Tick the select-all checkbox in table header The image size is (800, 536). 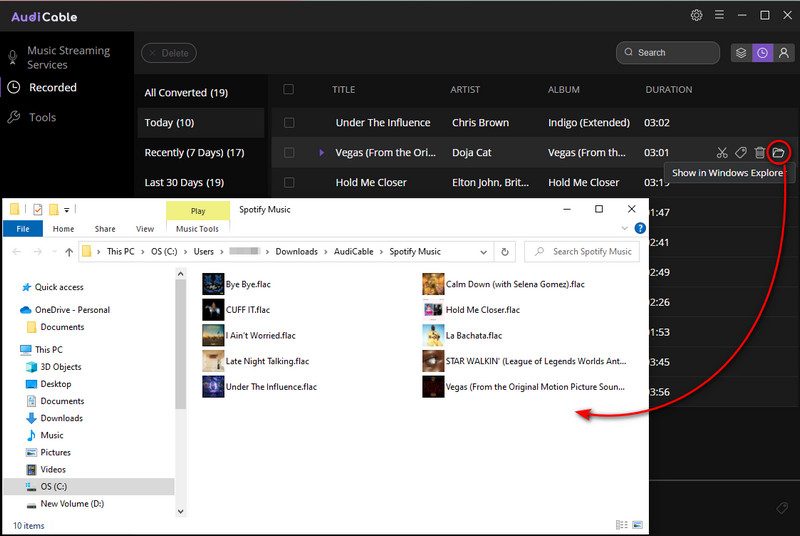288,89
